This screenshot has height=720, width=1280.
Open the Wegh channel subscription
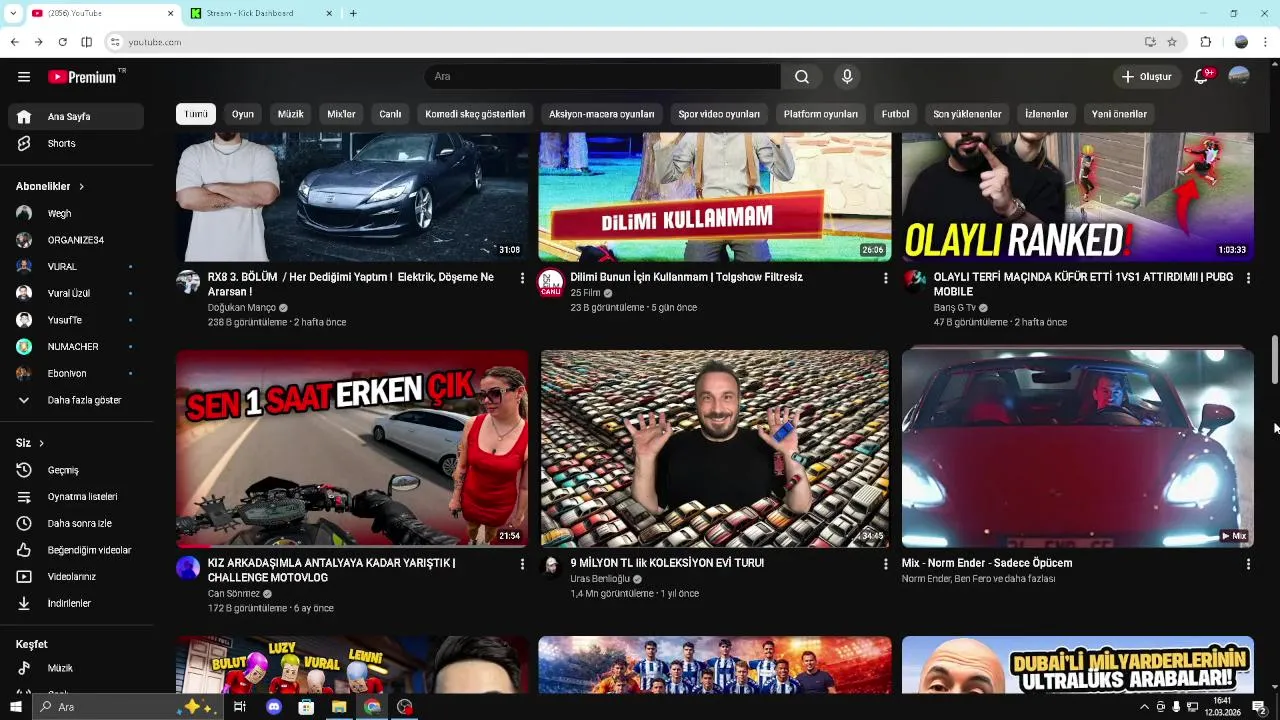[x=76, y=213]
